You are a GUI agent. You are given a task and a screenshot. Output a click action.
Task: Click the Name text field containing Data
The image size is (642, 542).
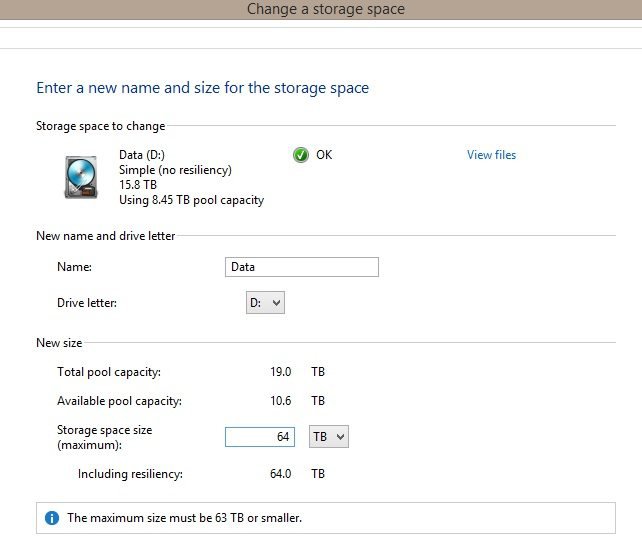(x=302, y=267)
